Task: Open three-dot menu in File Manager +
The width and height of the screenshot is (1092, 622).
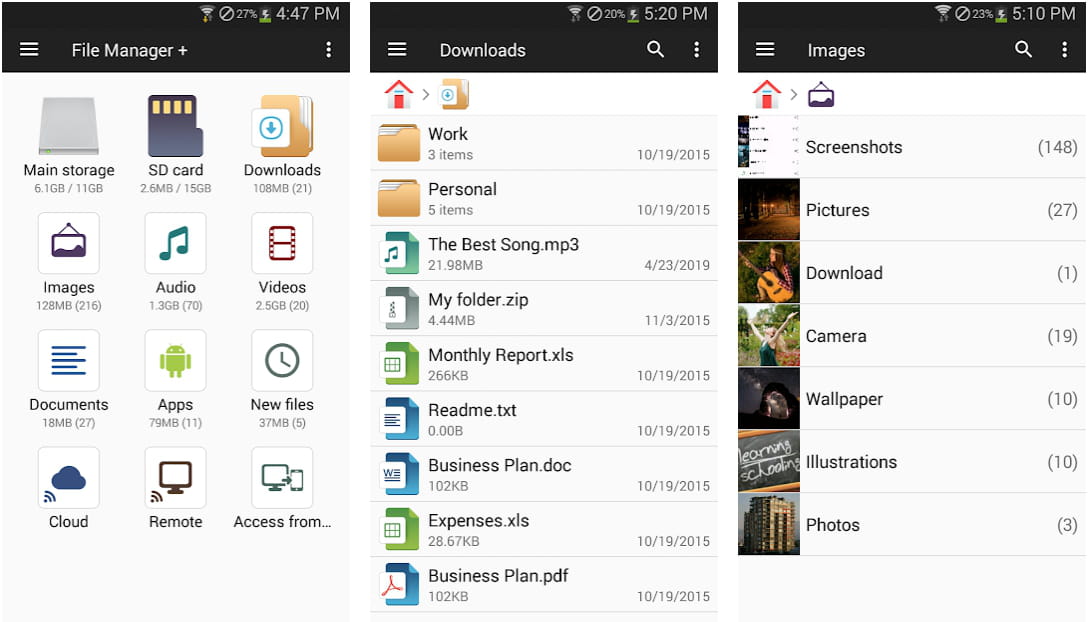Action: 329,50
